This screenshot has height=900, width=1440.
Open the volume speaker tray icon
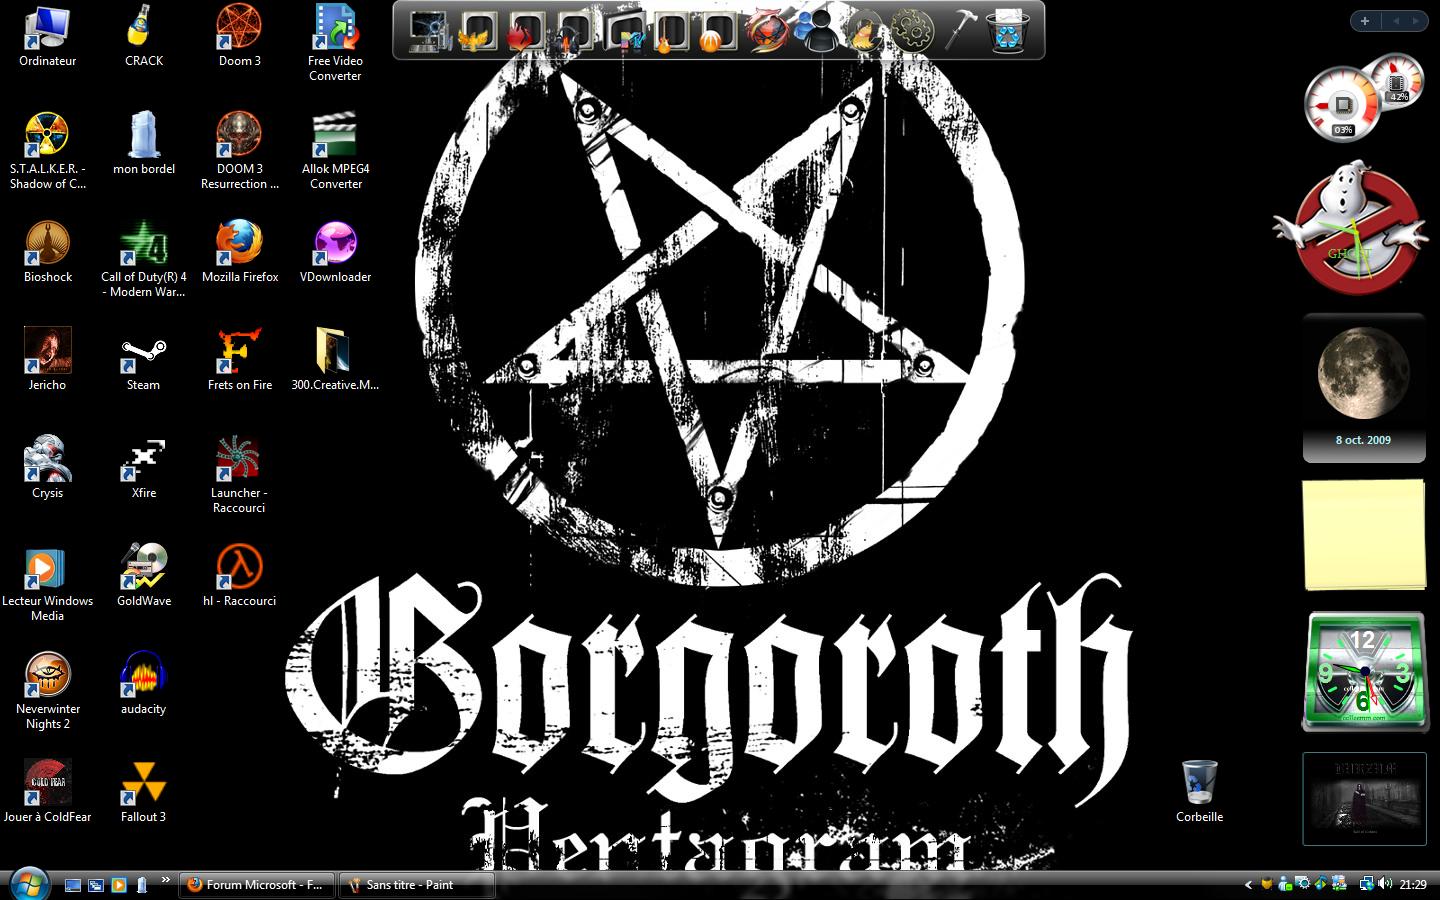point(1385,884)
